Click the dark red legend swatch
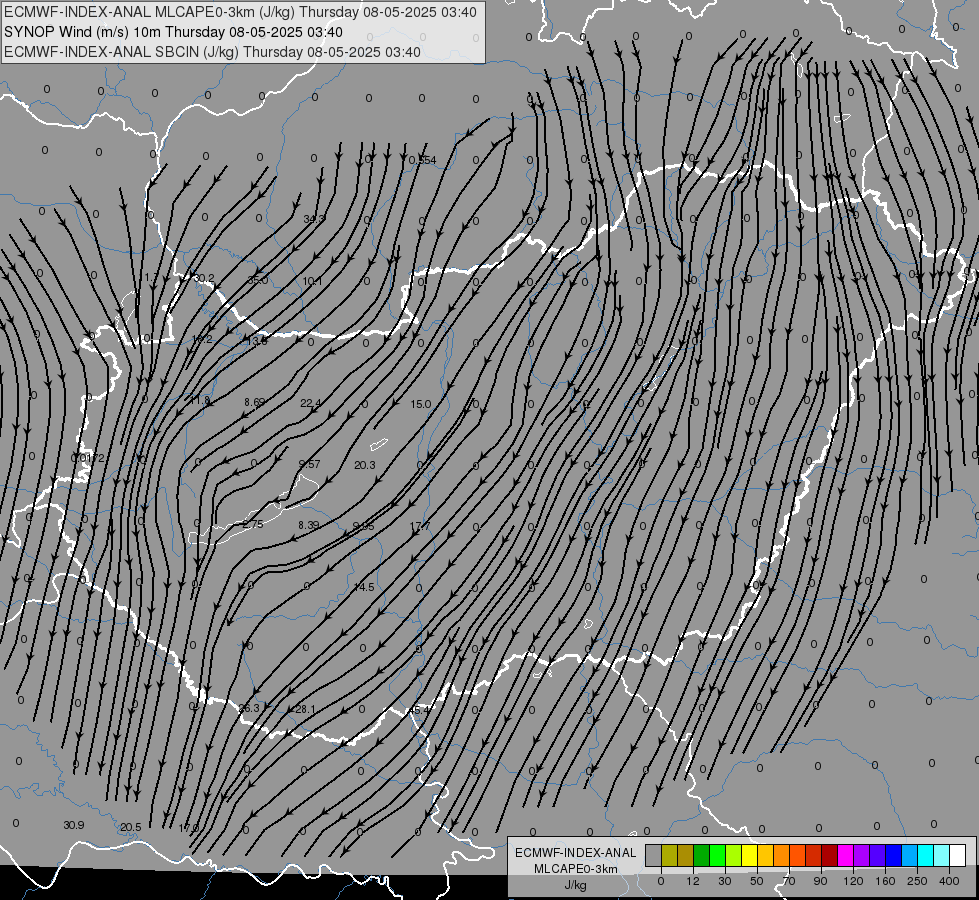This screenshot has height=900, width=979. pos(830,855)
